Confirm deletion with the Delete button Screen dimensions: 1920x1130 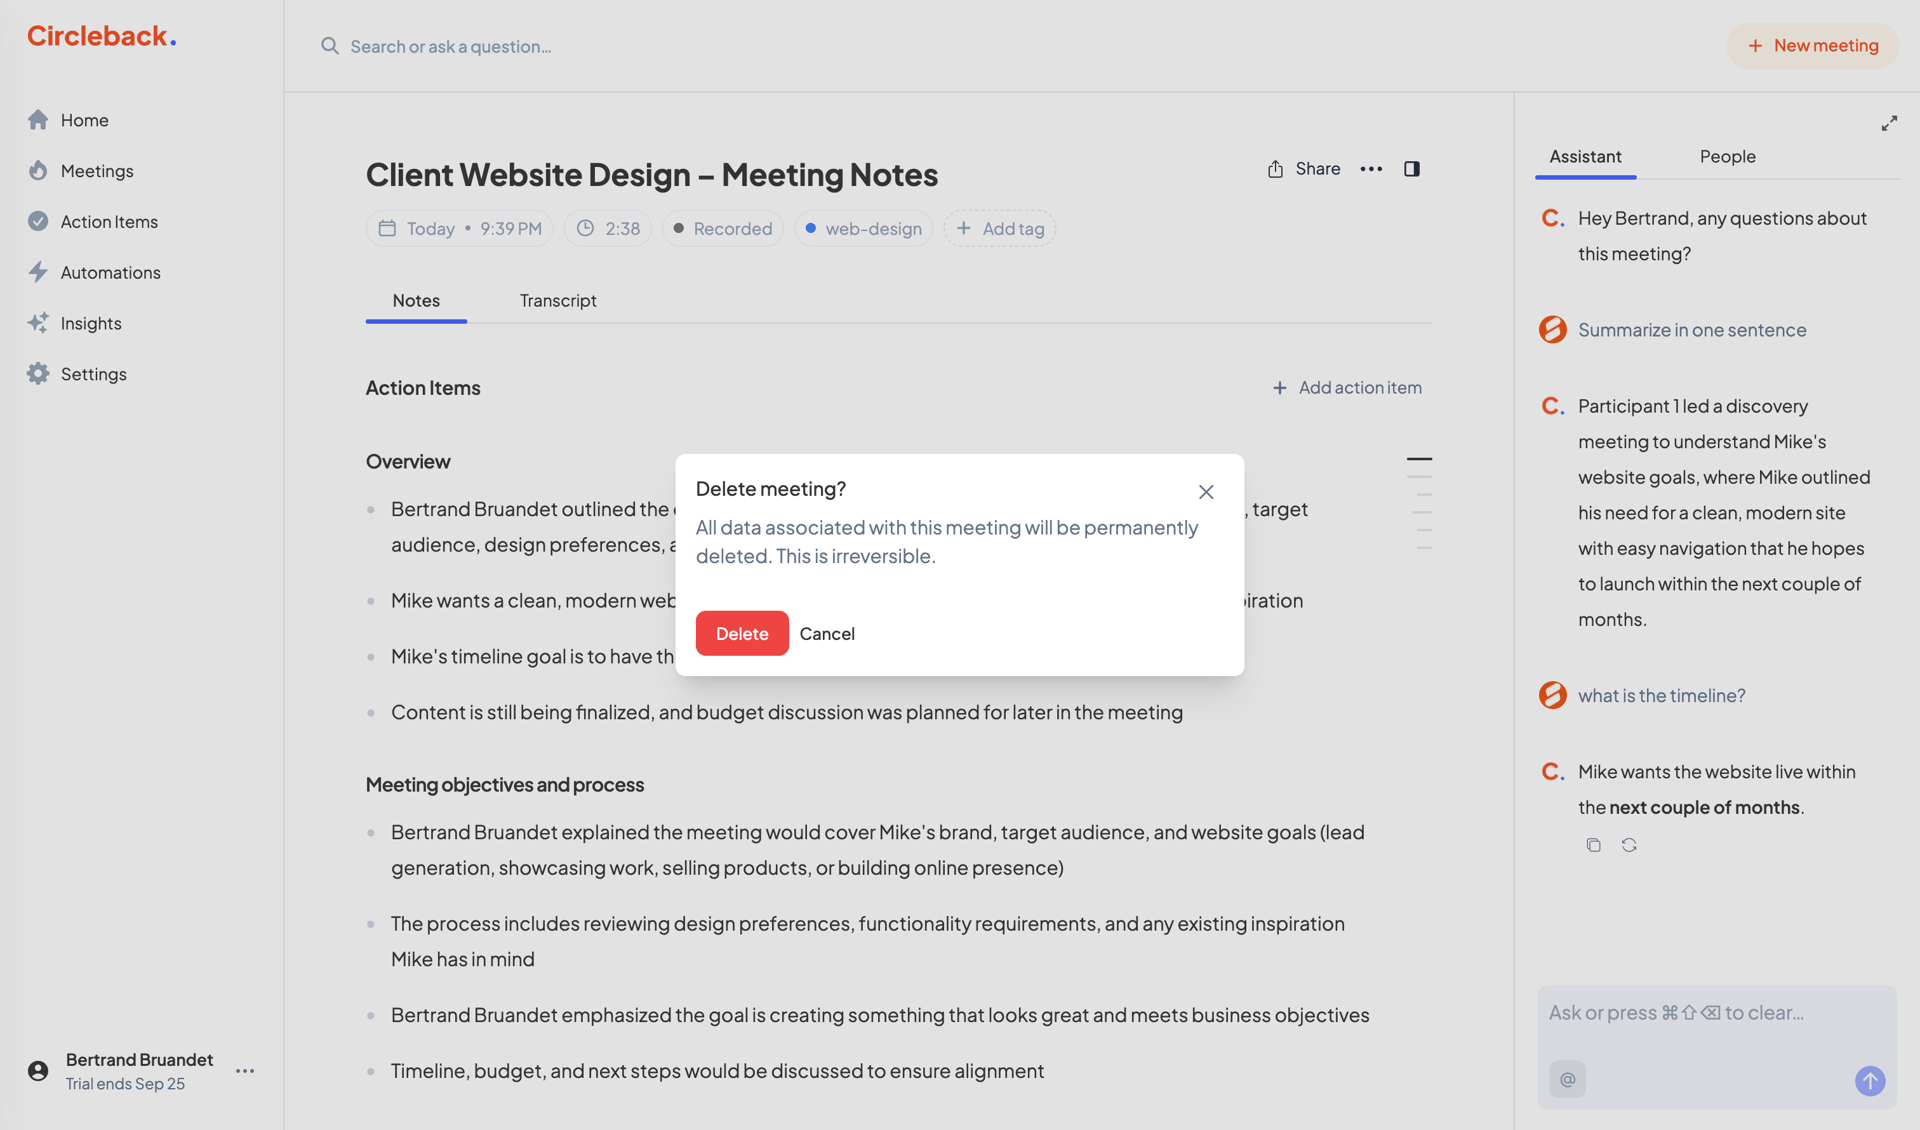pyautogui.click(x=741, y=633)
